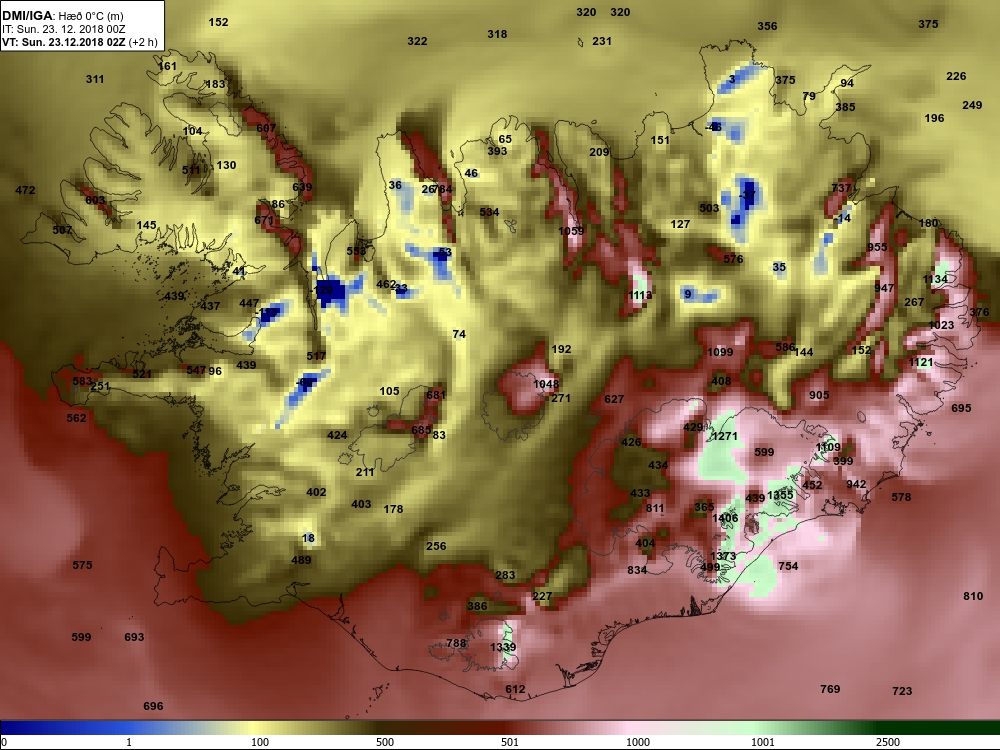This screenshot has width=1000, height=750.
Task: Click the map value '1134'
Action: coord(935,279)
